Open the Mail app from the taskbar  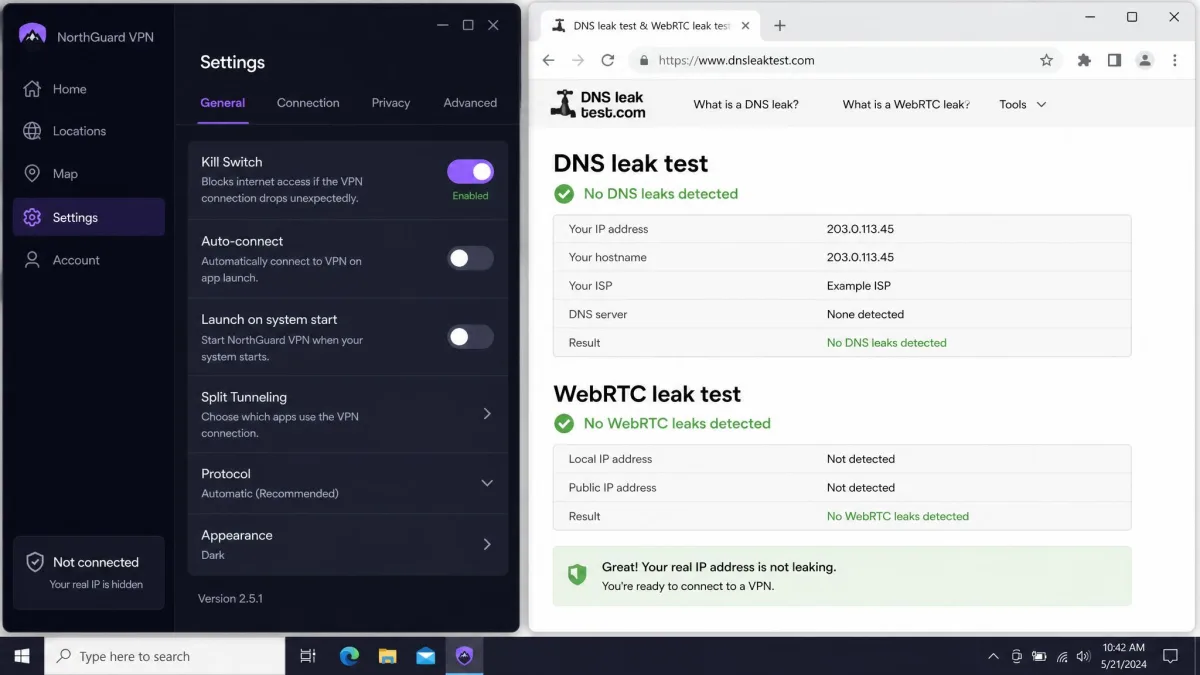click(x=426, y=656)
